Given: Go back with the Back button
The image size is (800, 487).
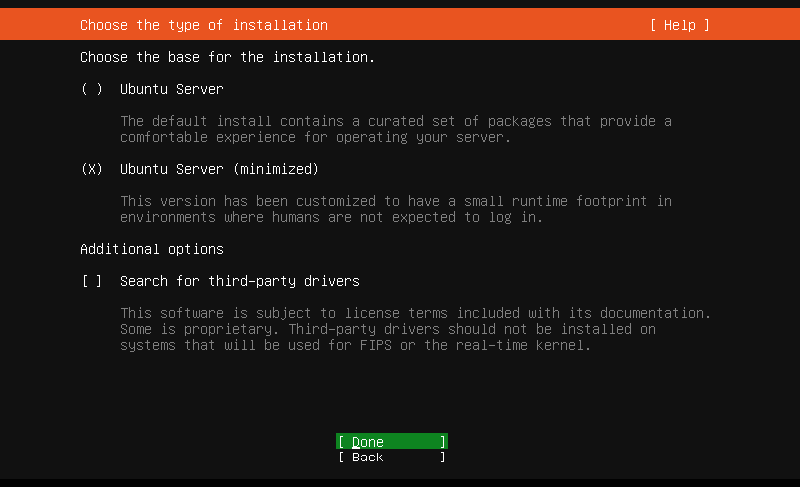Looking at the screenshot, I should 391,457.
